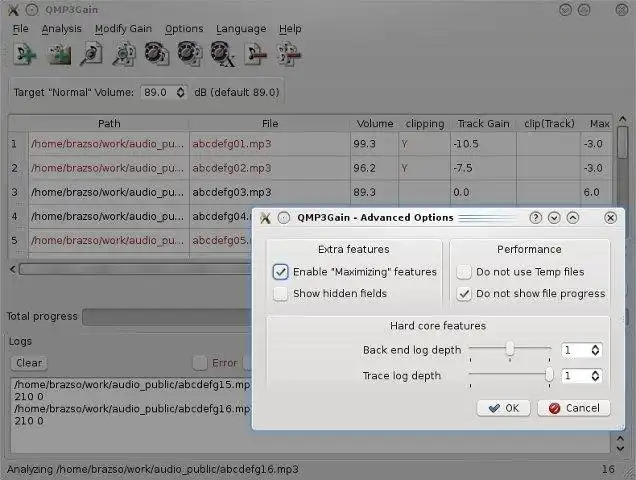Open the File menu
This screenshot has width=636, height=480.
coord(21,29)
